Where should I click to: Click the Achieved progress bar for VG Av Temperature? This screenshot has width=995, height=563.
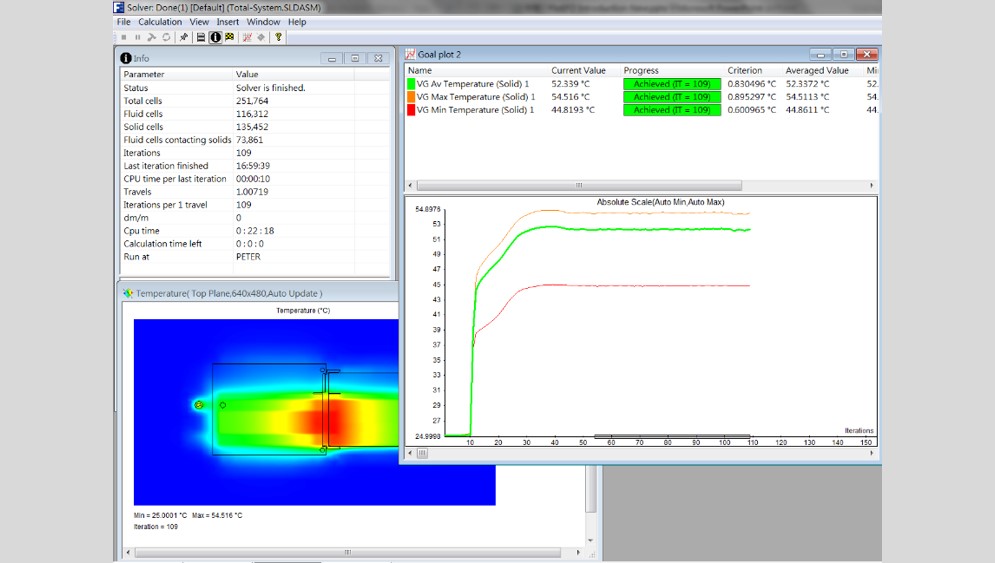click(672, 84)
